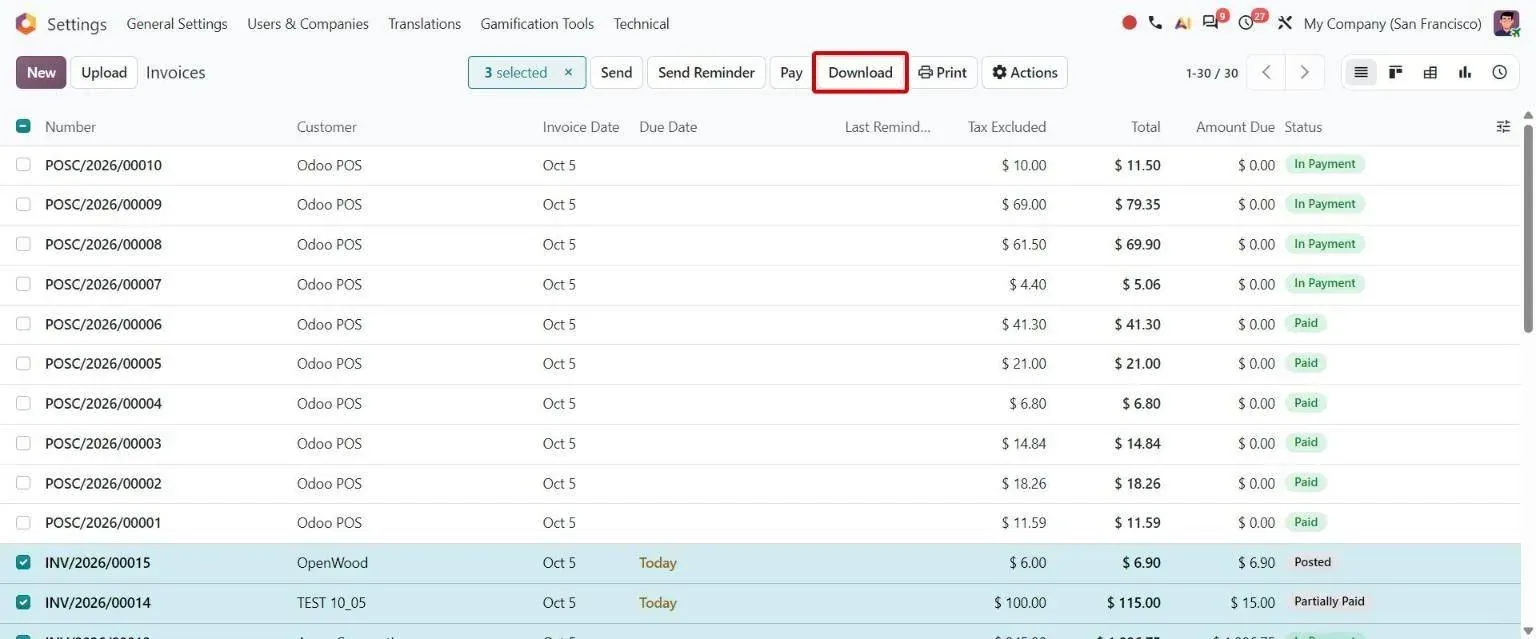Open the developer tools wrench icon
The width and height of the screenshot is (1536, 639).
pos(1285,23)
